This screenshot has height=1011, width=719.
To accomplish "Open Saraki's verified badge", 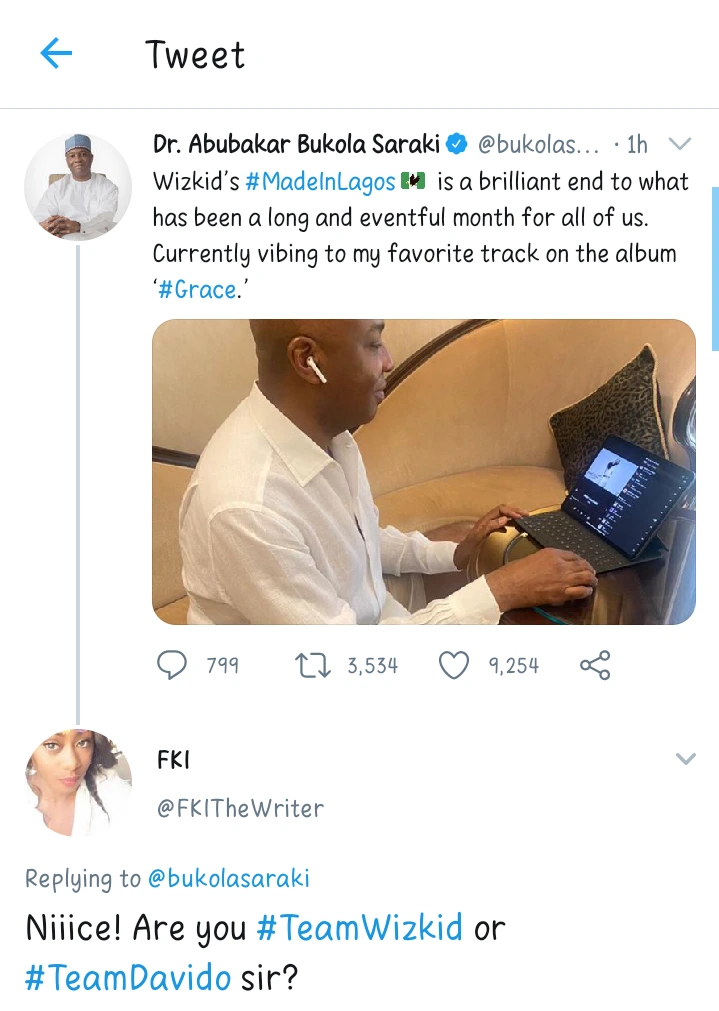I will tap(457, 145).
